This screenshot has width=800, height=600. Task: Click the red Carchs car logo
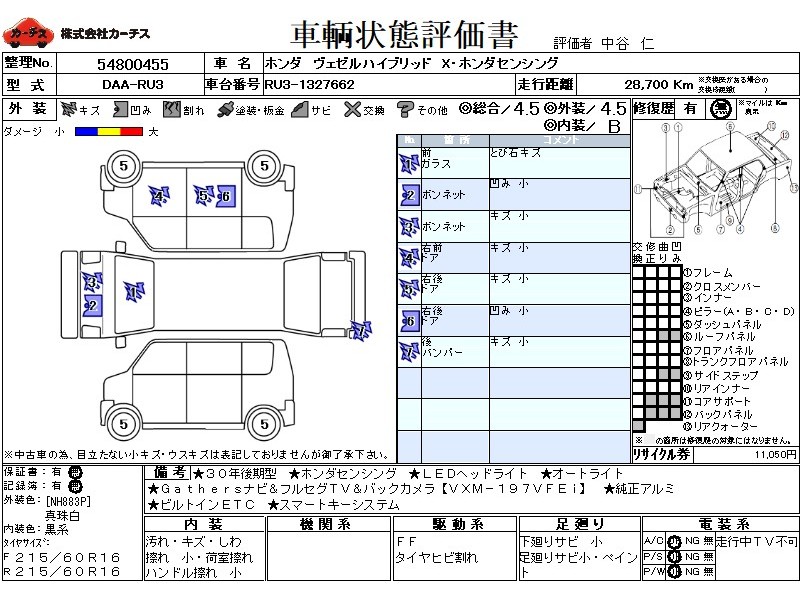[x=28, y=33]
